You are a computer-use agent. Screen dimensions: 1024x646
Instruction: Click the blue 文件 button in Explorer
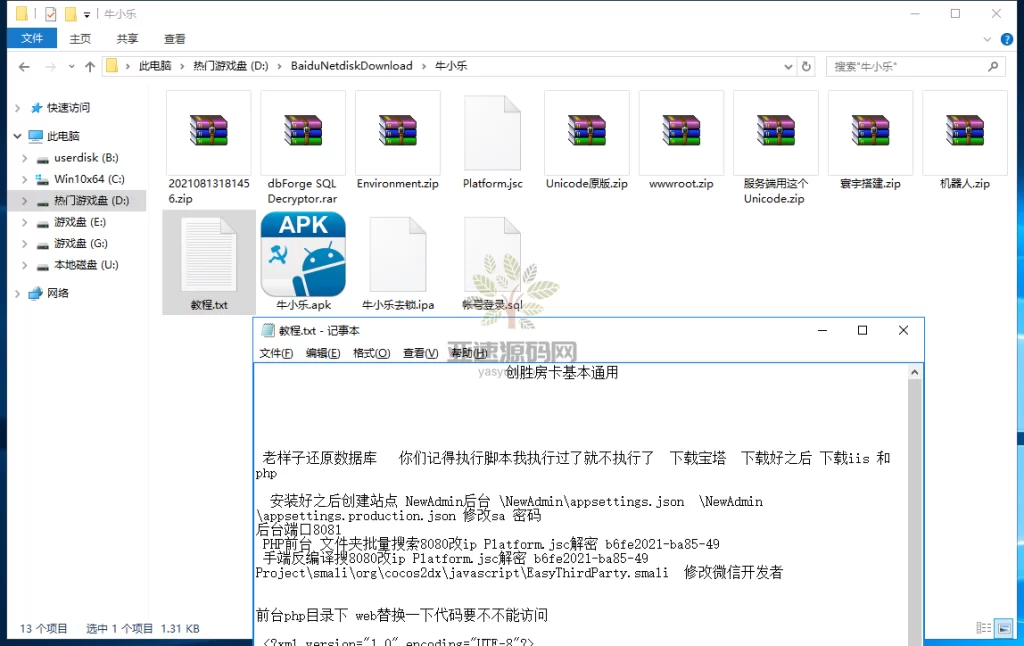click(33, 38)
